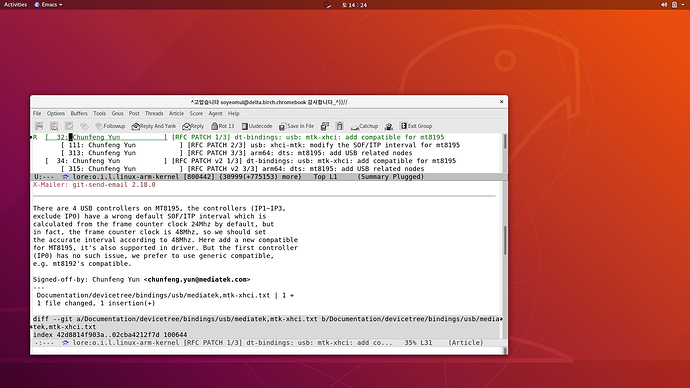The width and height of the screenshot is (690, 388).
Task: Click the 'index 42d8814f903a..02cba4212f7d' line
Action: point(110,335)
